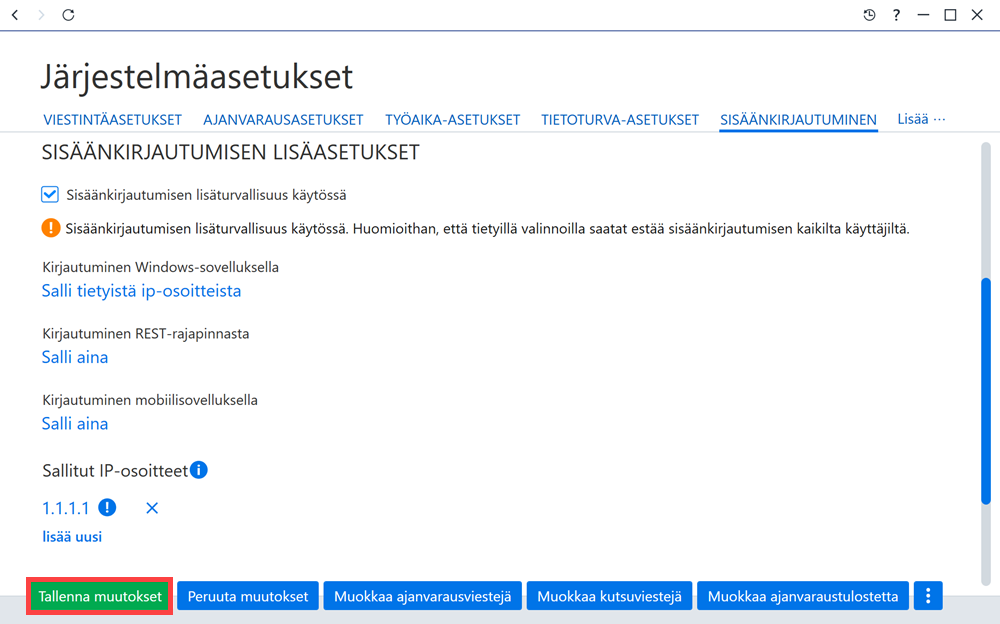The height and width of the screenshot is (624, 1000).
Task: Click the Kirjautuminen Windows-sovelluksella label
Action: click(161, 267)
